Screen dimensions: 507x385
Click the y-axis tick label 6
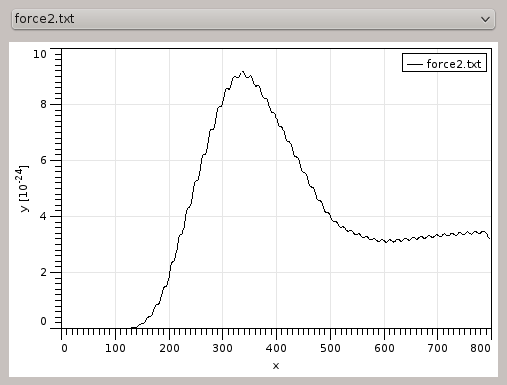coord(43,160)
